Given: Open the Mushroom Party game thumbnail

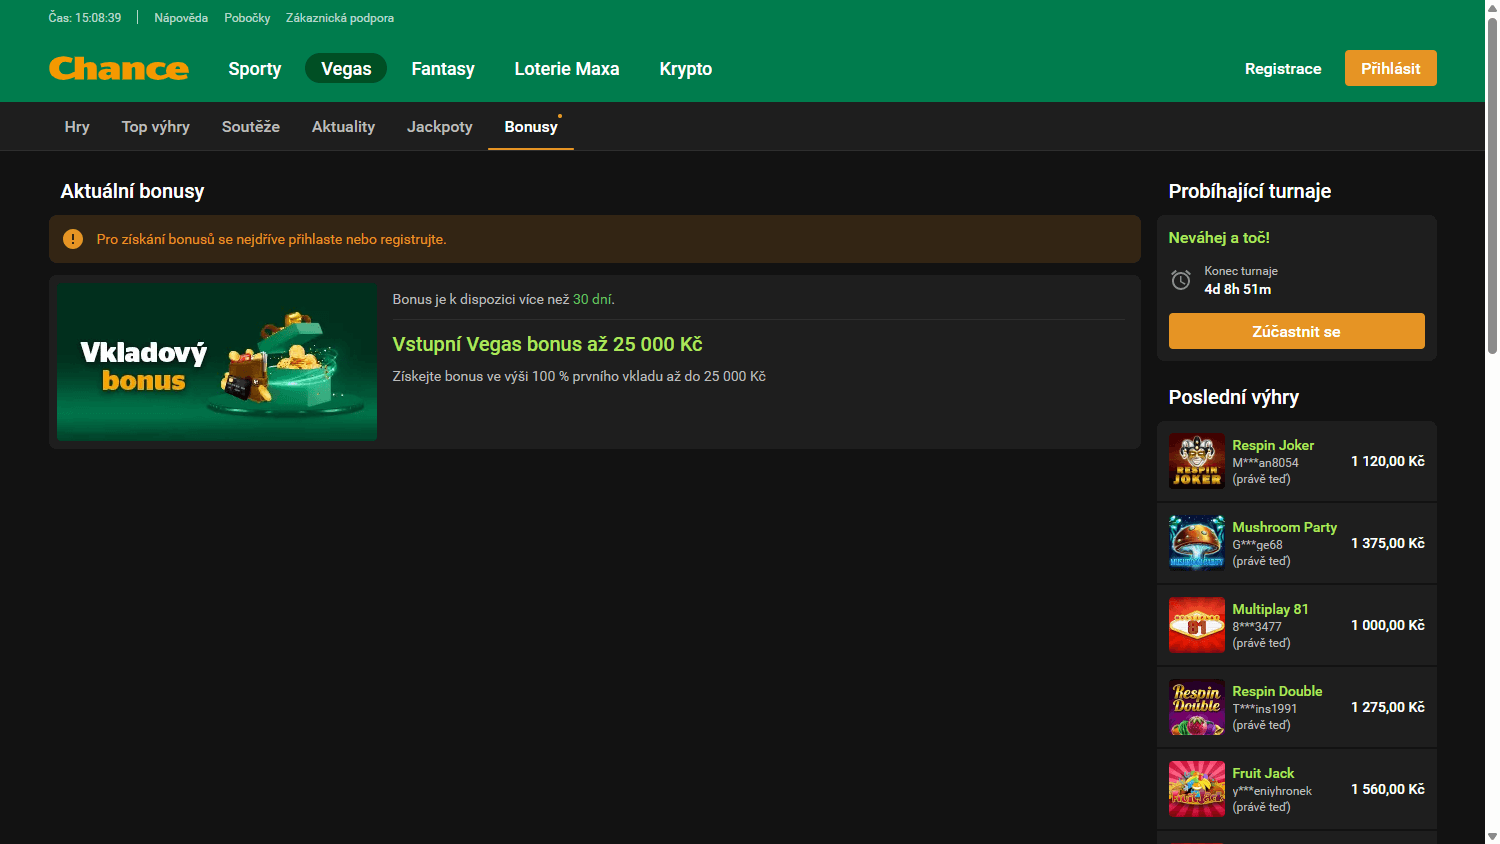Looking at the screenshot, I should coord(1196,543).
